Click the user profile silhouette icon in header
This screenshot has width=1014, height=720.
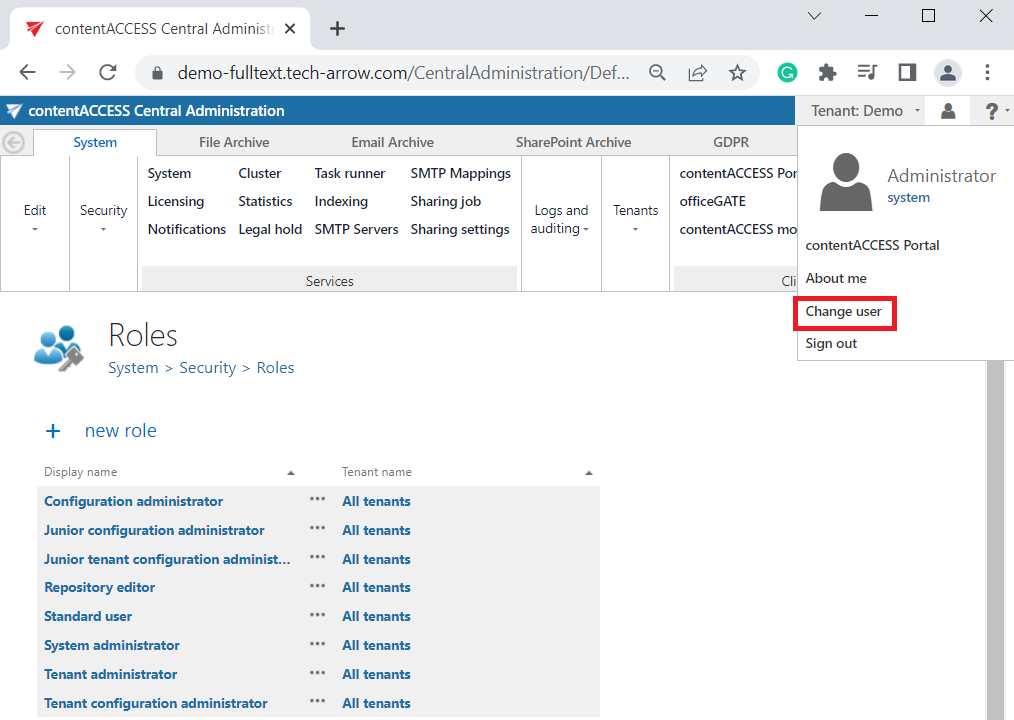[x=947, y=111]
